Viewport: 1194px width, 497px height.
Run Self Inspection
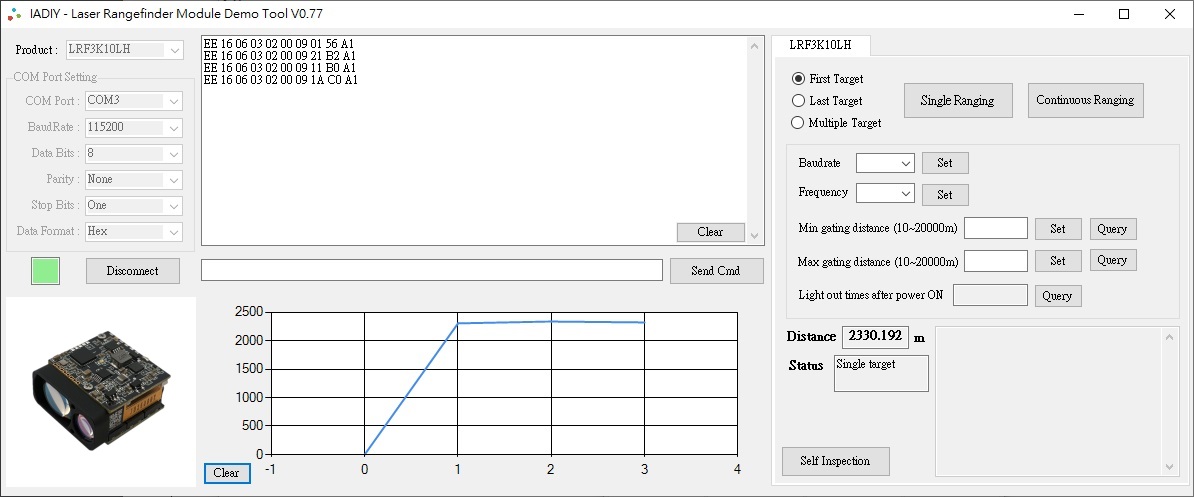pos(835,461)
